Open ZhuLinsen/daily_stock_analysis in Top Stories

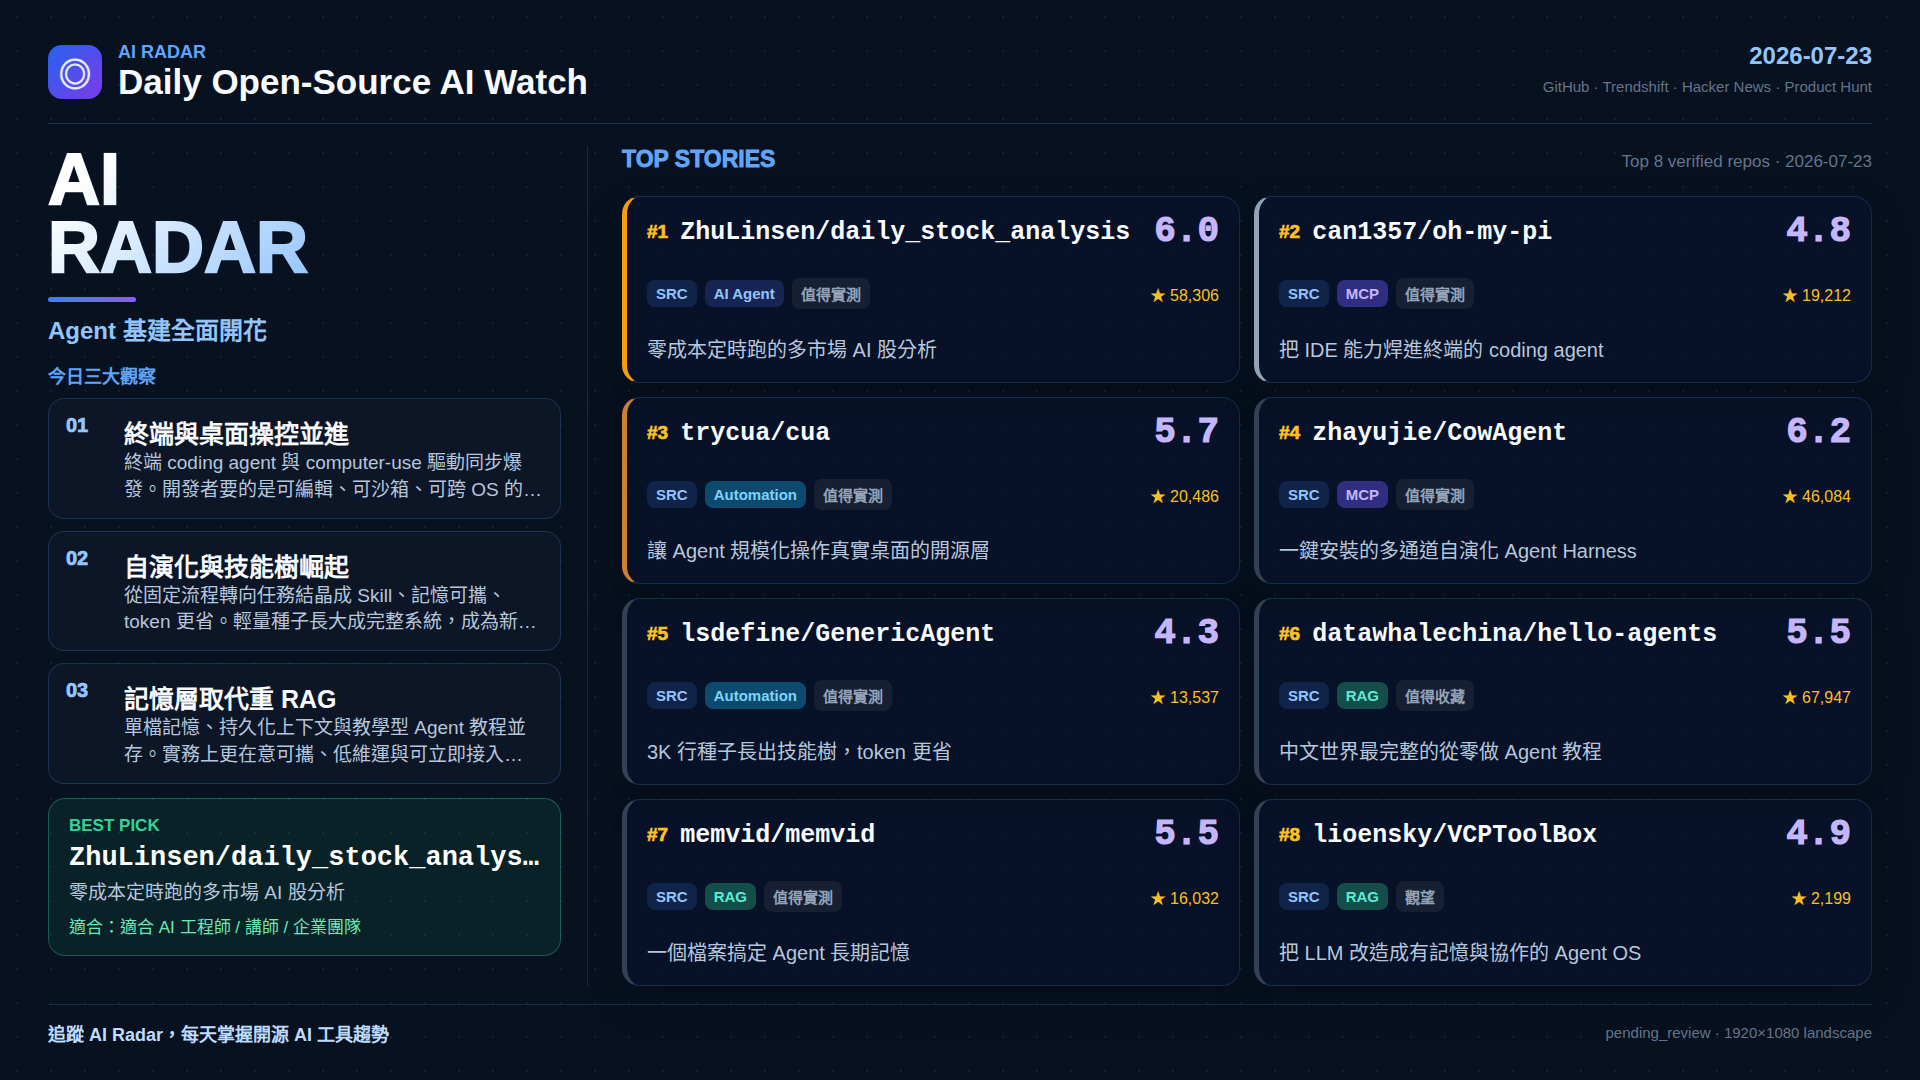[x=905, y=231]
